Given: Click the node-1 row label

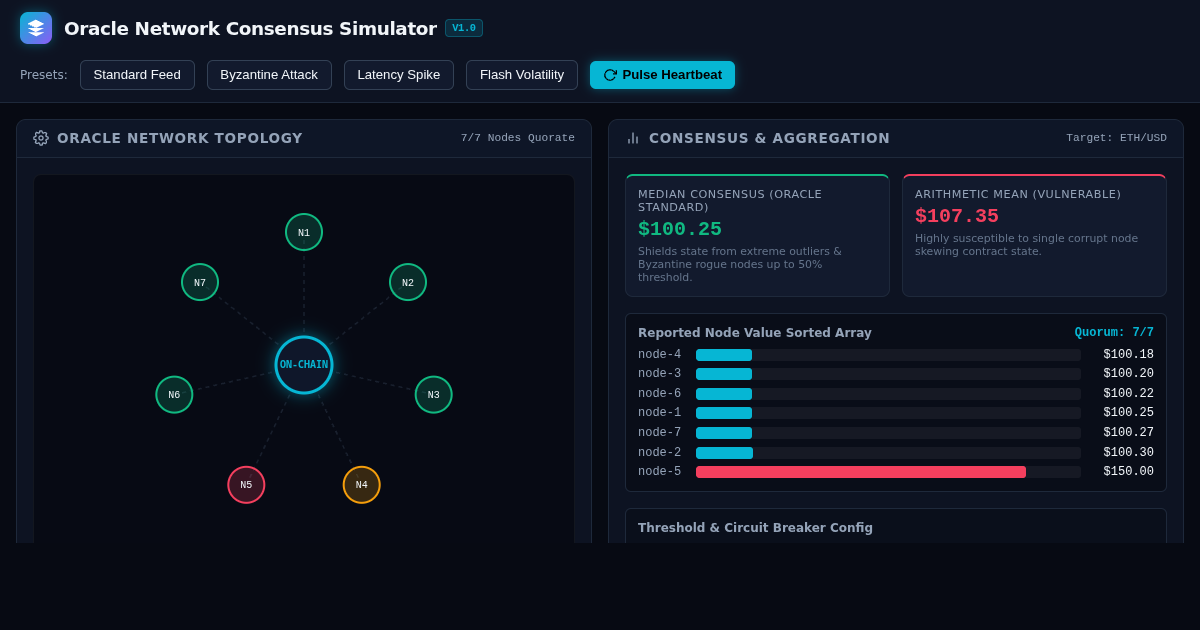Looking at the screenshot, I should click(659, 413).
